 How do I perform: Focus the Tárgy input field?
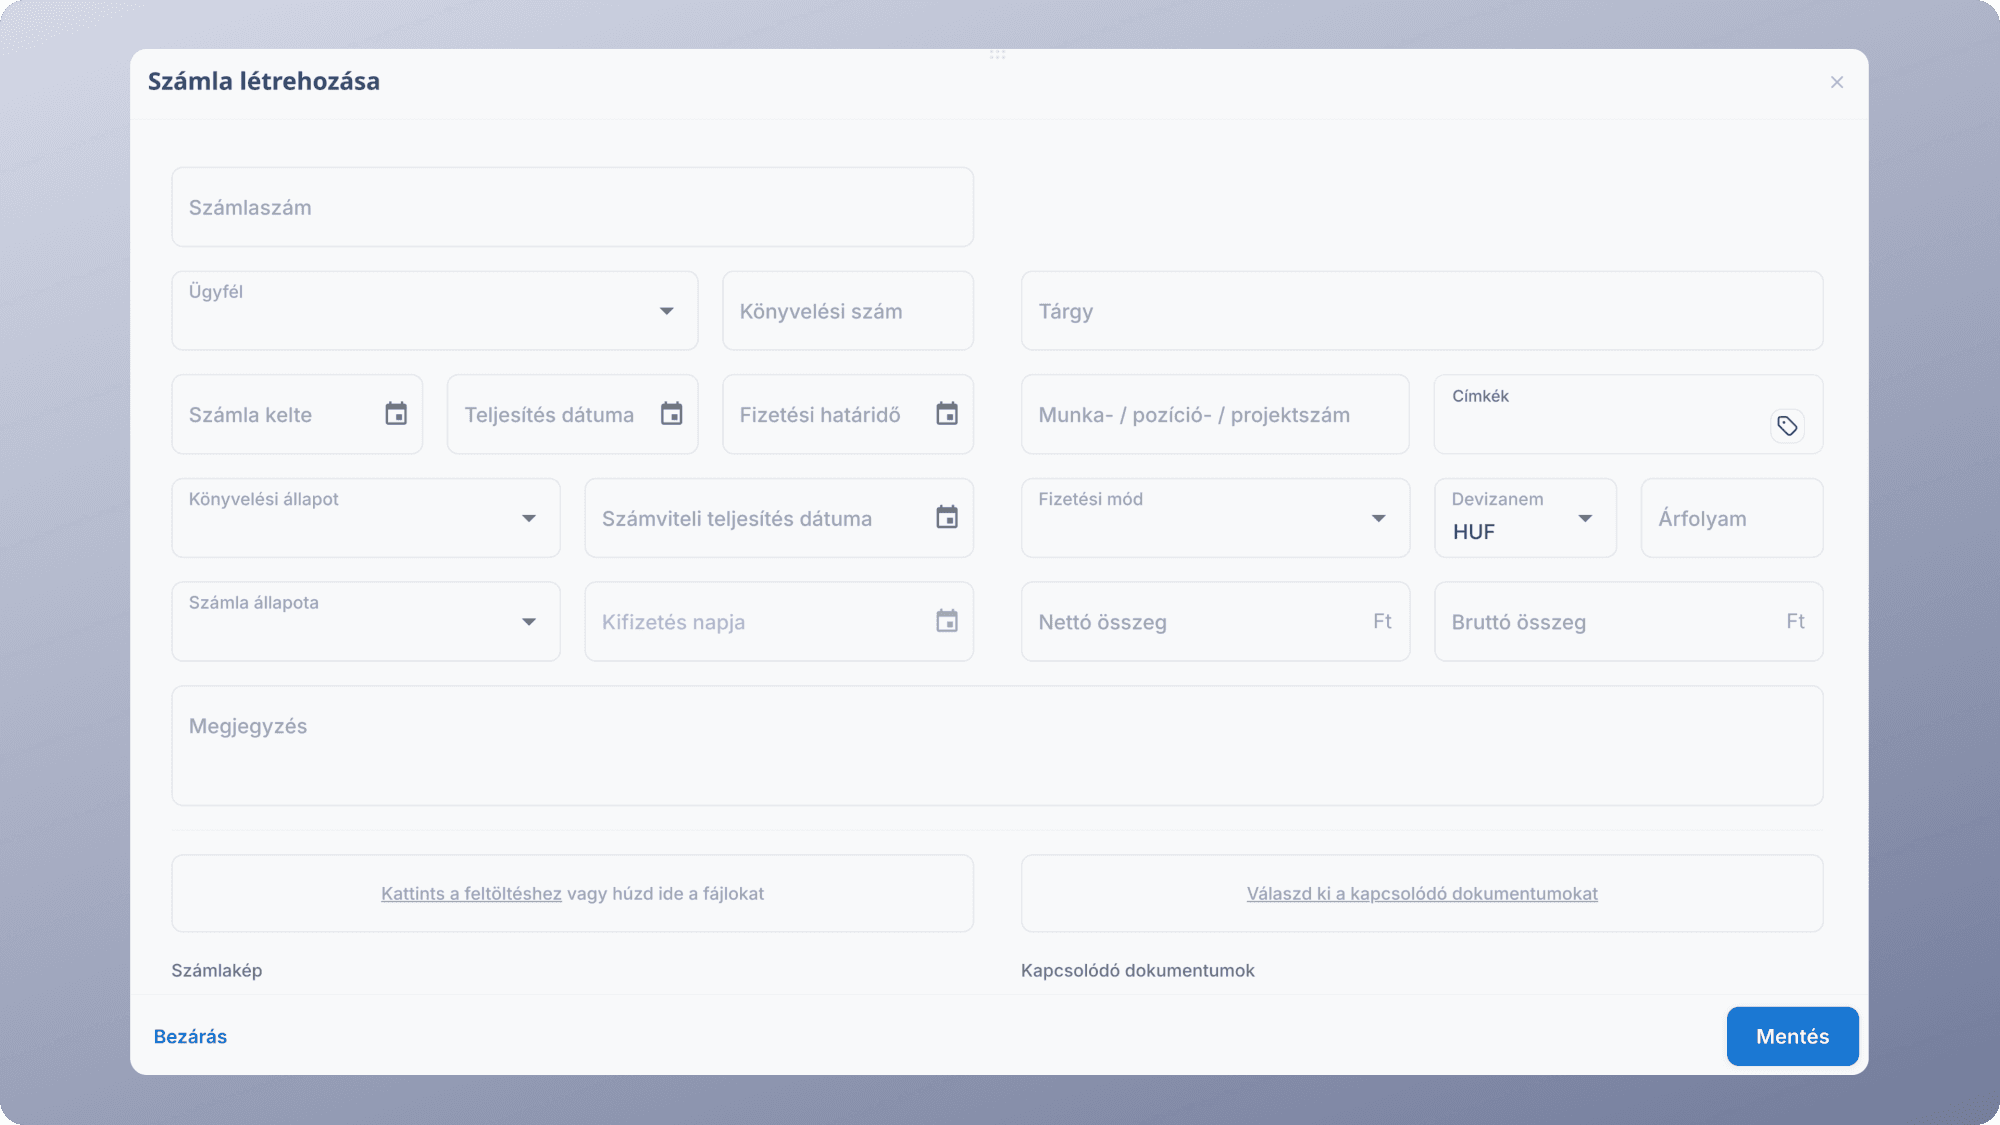[1422, 311]
